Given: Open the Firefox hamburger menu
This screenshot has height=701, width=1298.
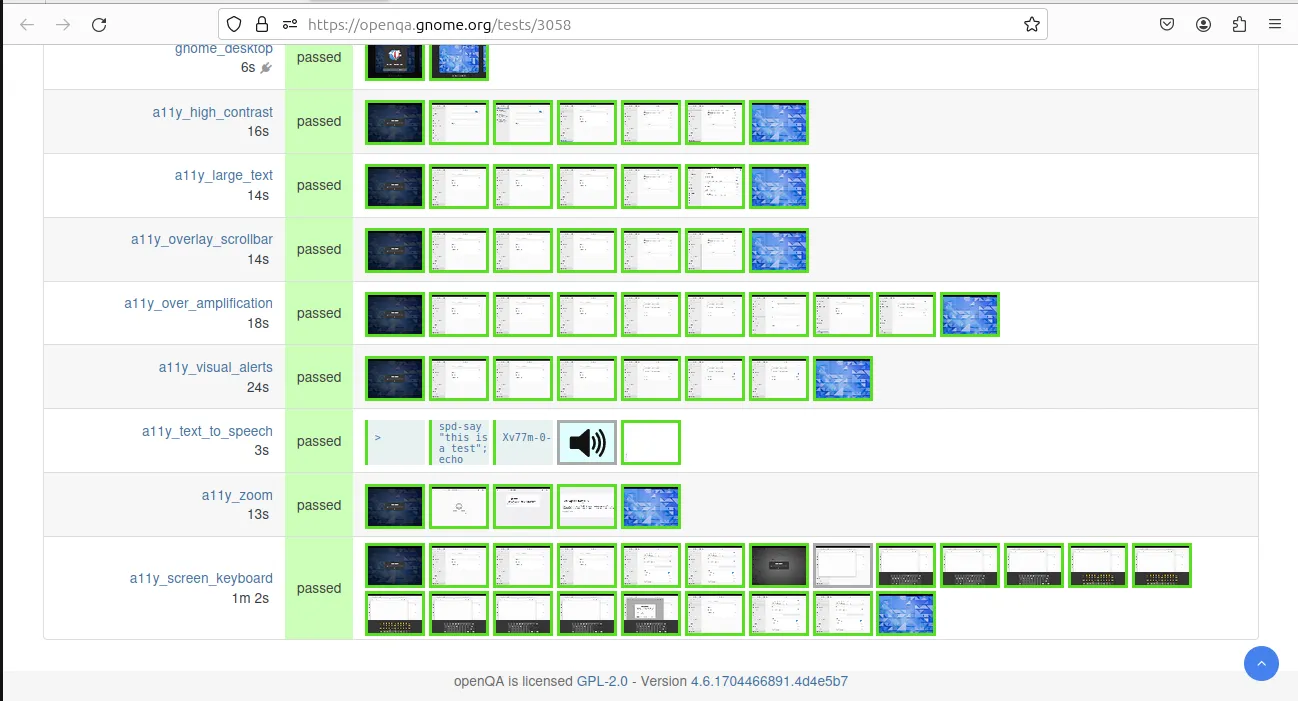Looking at the screenshot, I should pyautogui.click(x=1274, y=25).
